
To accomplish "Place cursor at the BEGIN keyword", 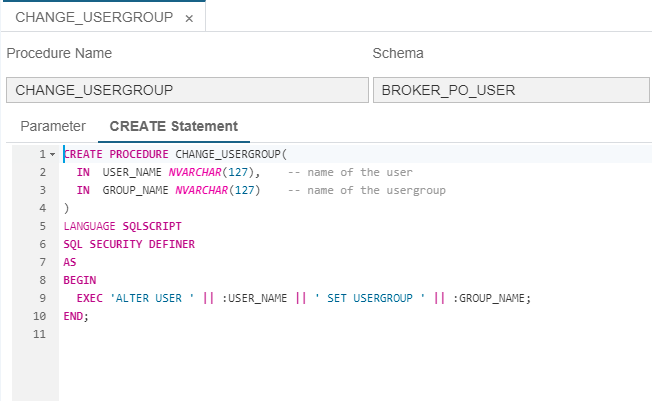I will point(80,280).
